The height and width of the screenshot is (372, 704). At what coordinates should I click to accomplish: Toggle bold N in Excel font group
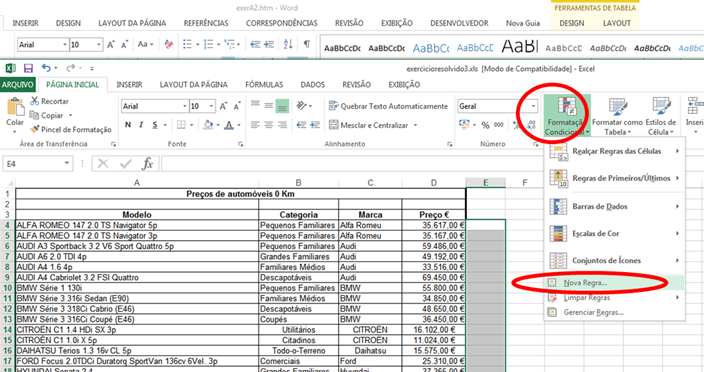click(128, 125)
